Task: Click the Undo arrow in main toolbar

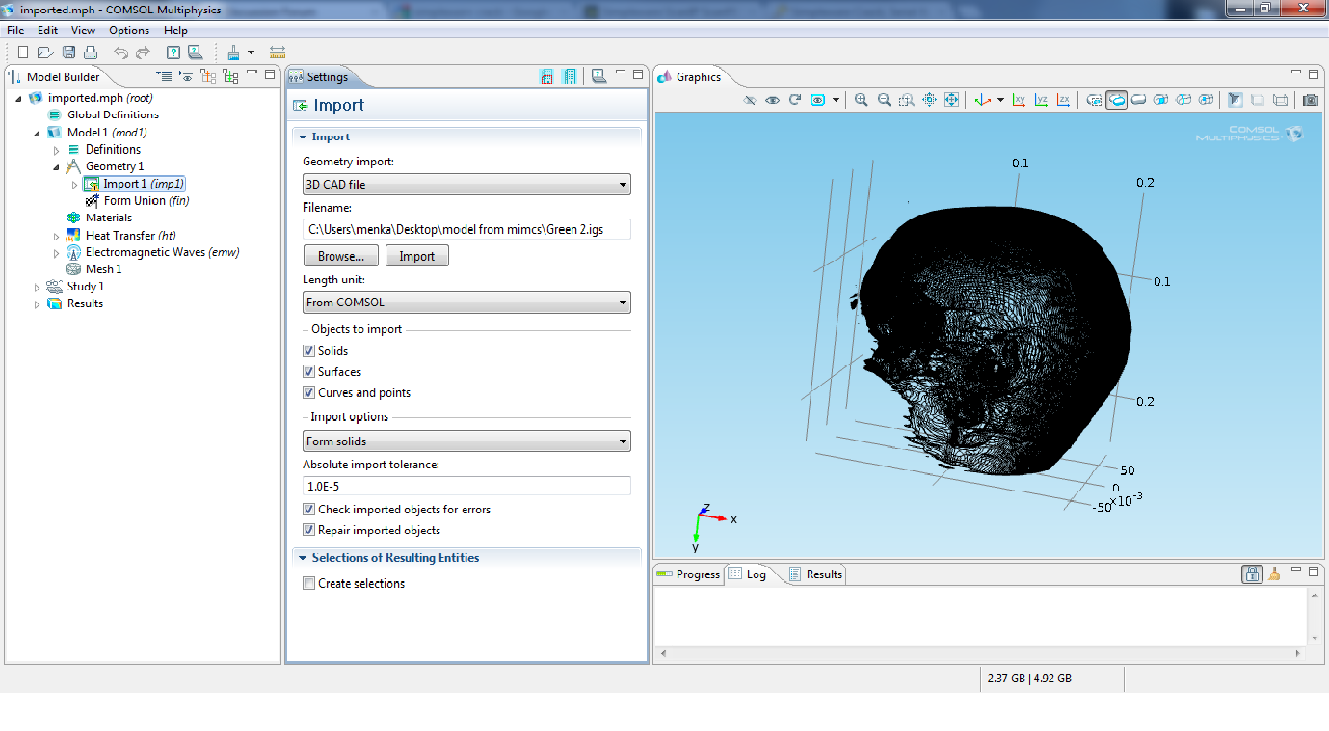Action: (120, 52)
